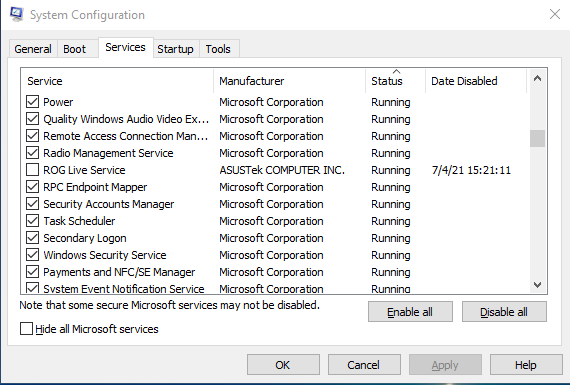Select the Services tab
This screenshot has height=385, width=570.
125,47
